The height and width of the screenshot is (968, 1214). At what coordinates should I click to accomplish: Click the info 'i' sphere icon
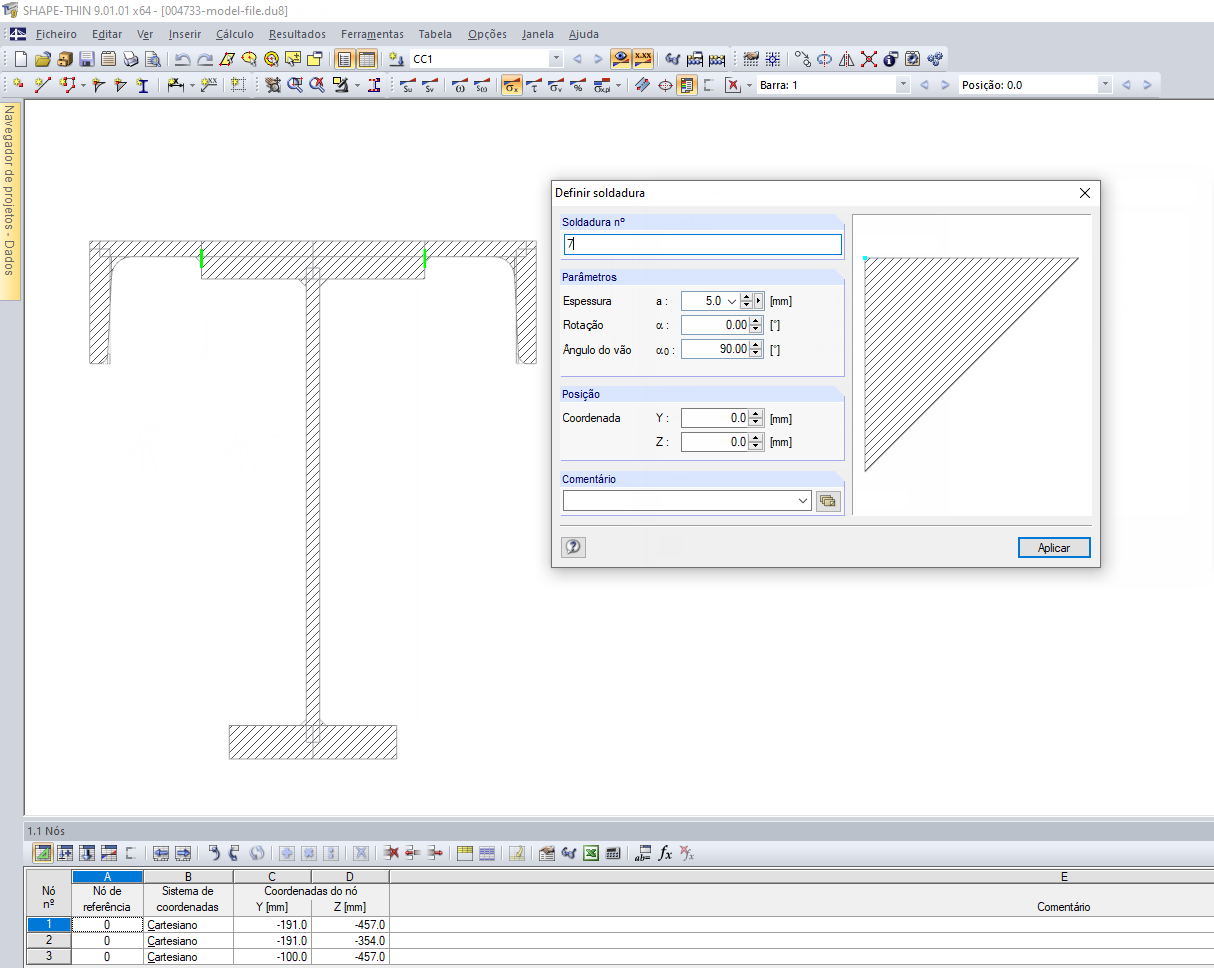[x=891, y=59]
